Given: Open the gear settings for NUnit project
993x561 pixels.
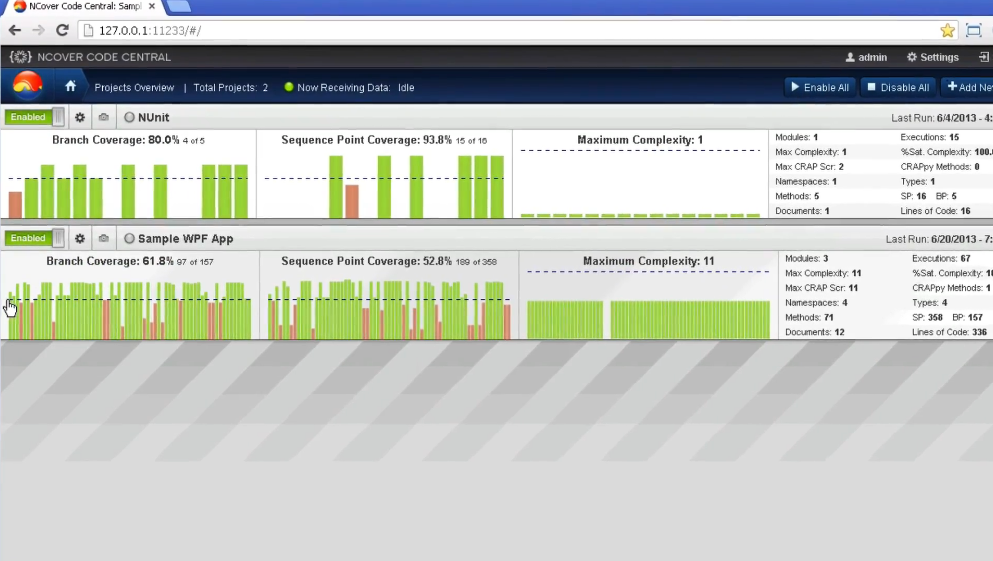Looking at the screenshot, I should [x=80, y=117].
